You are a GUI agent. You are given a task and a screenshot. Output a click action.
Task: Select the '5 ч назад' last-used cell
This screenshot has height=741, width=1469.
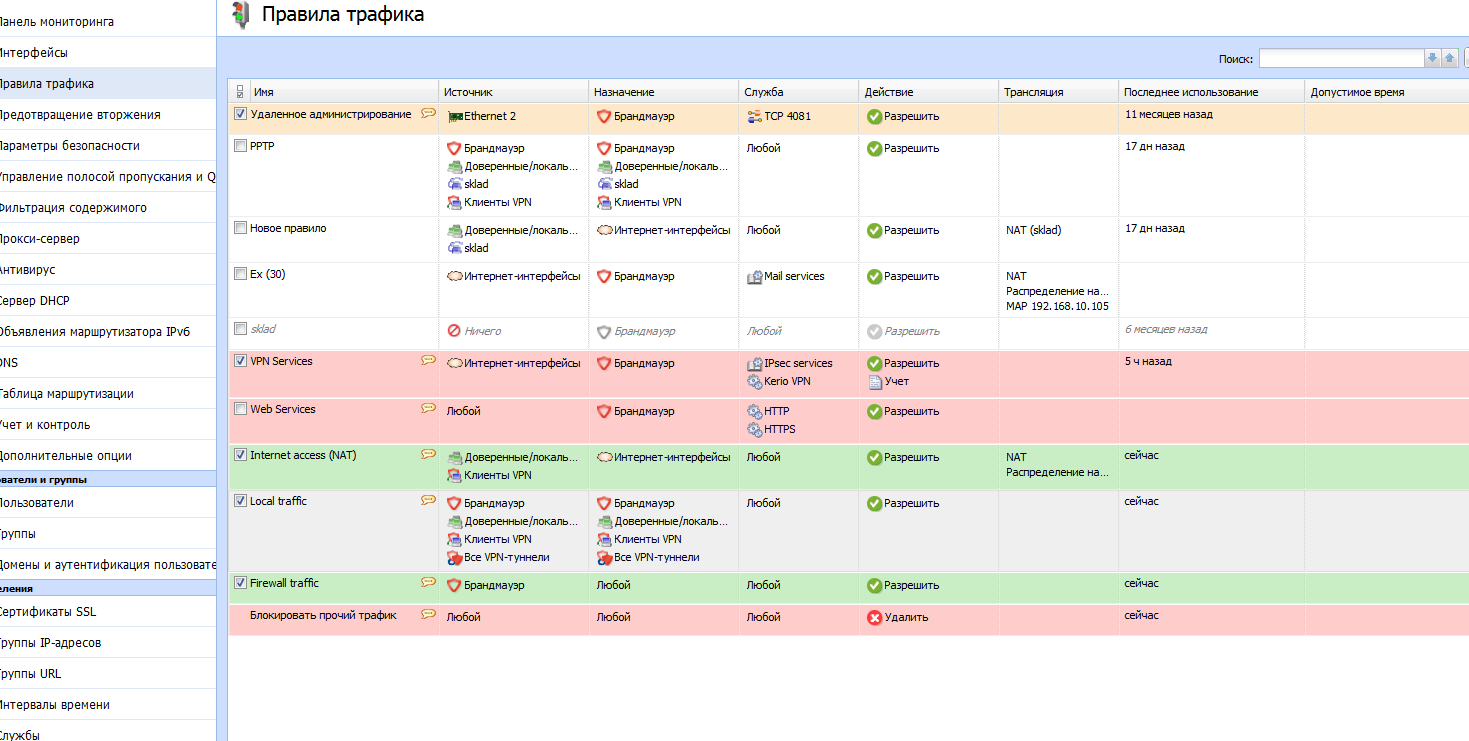(x=1148, y=361)
